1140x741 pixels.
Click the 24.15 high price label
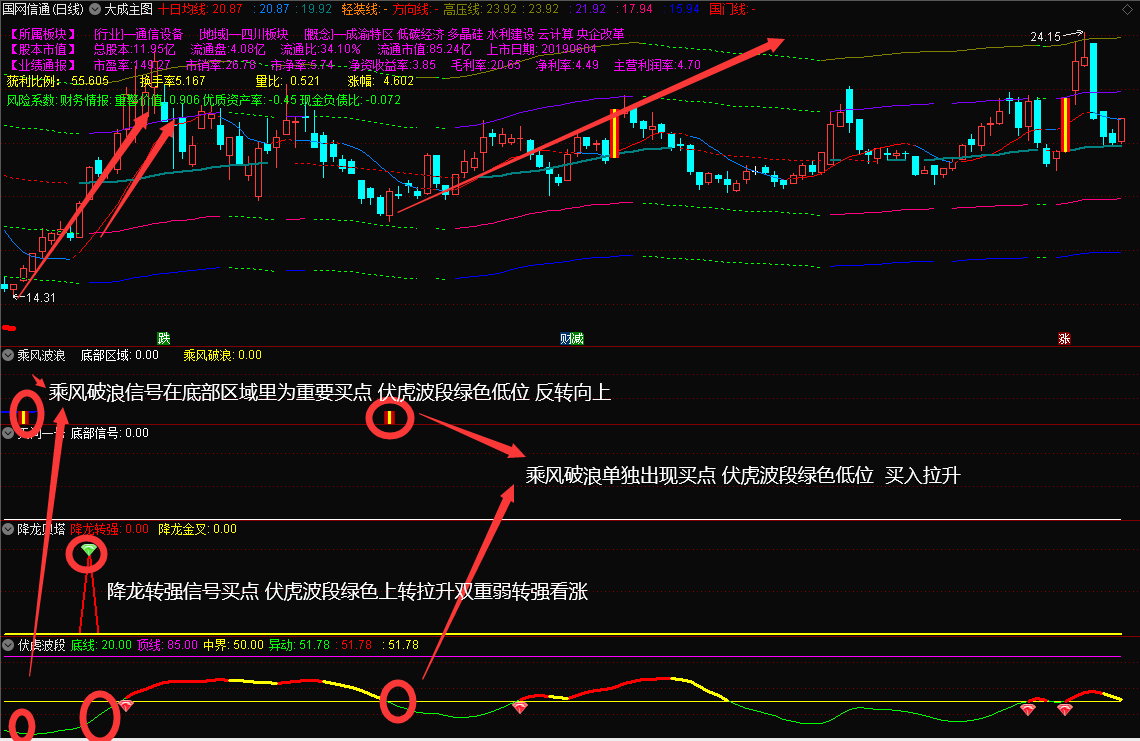click(x=1045, y=36)
